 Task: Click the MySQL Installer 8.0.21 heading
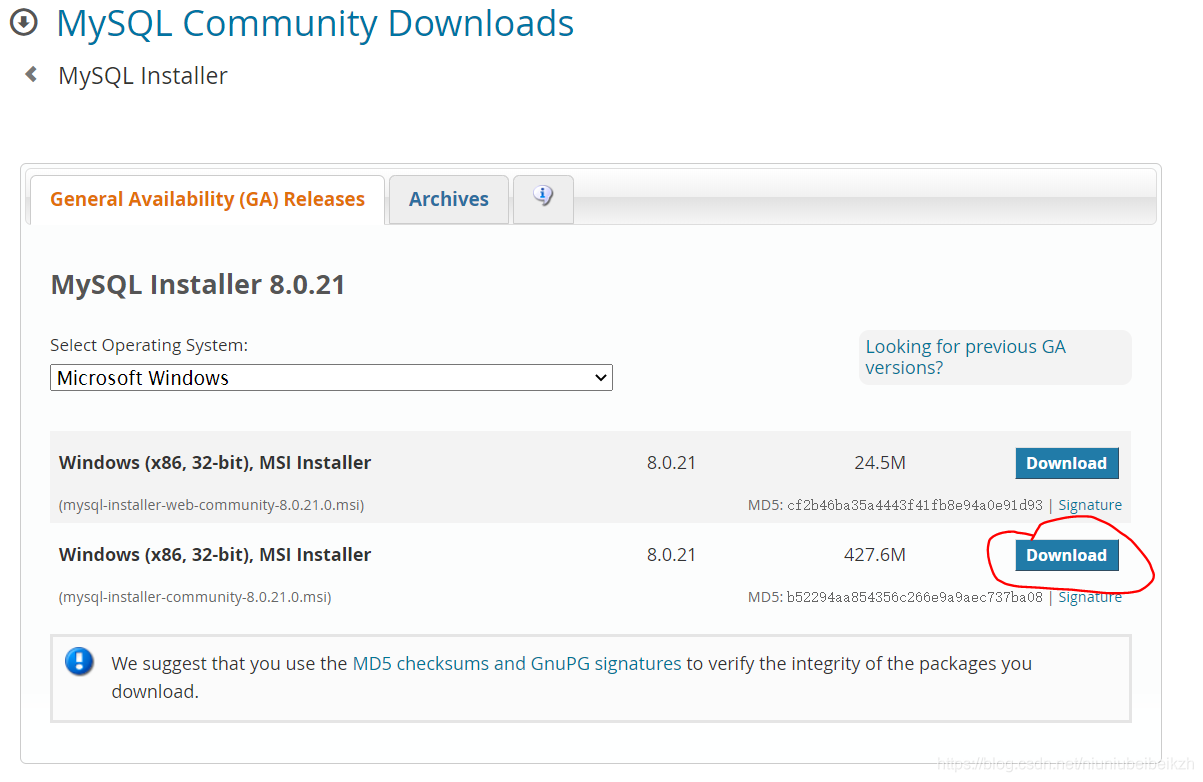(x=198, y=285)
